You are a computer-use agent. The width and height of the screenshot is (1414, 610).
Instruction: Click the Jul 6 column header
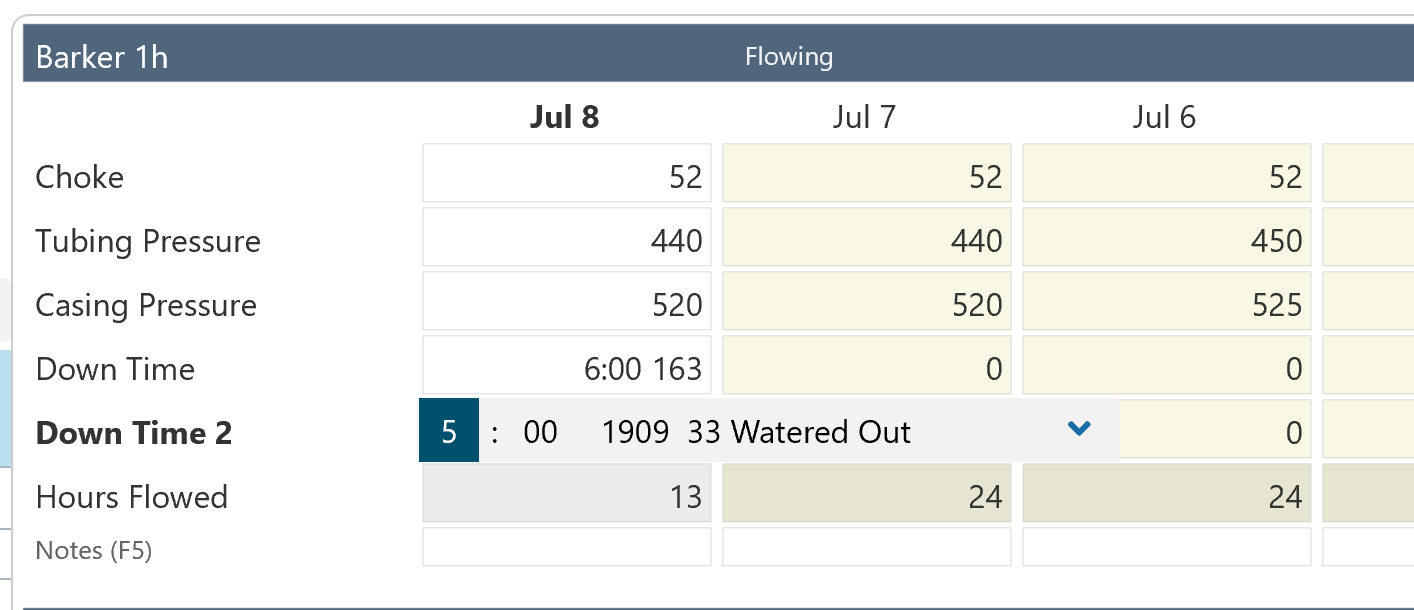coord(1164,118)
